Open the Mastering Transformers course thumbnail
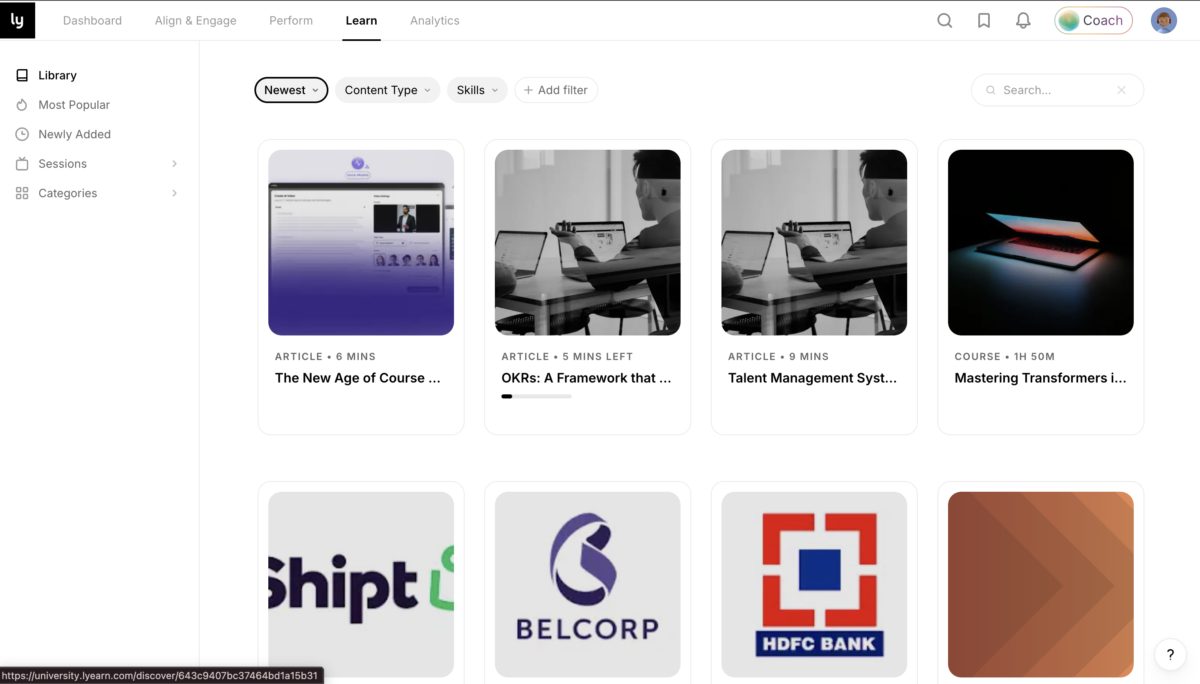Screen dimensions: 1200x684 point(1040,242)
